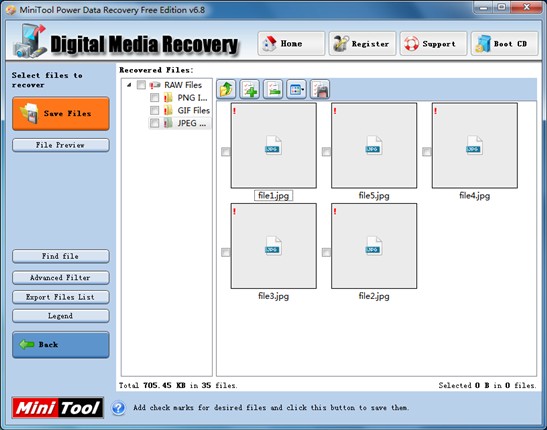Screen dimensions: 547x430
Task: Click the JPEG folder icon
Action: click(x=168, y=123)
